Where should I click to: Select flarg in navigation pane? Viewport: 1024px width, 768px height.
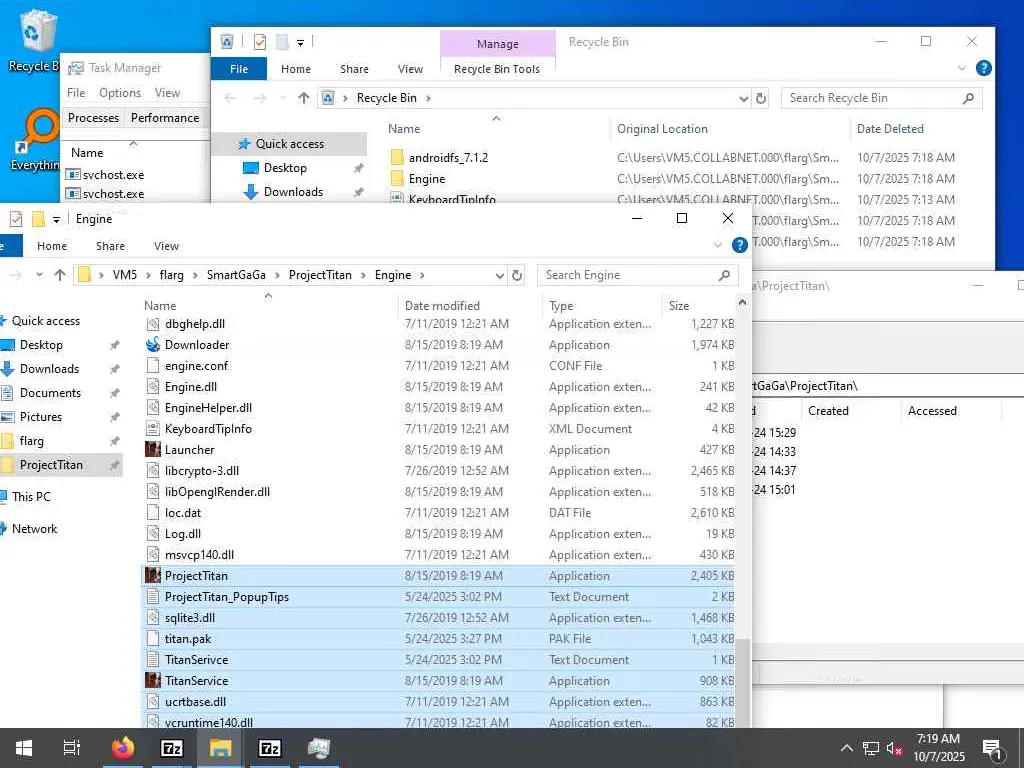click(x=31, y=441)
